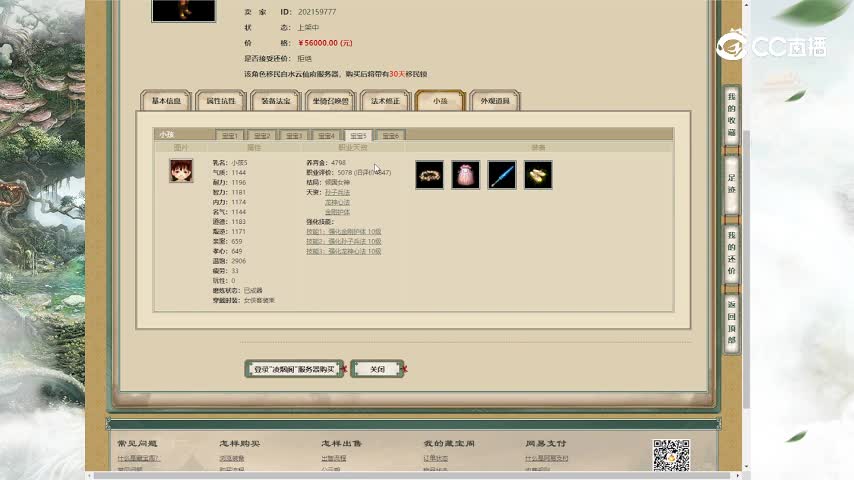
Task: Click the blue sword equipment icon
Action: point(502,175)
